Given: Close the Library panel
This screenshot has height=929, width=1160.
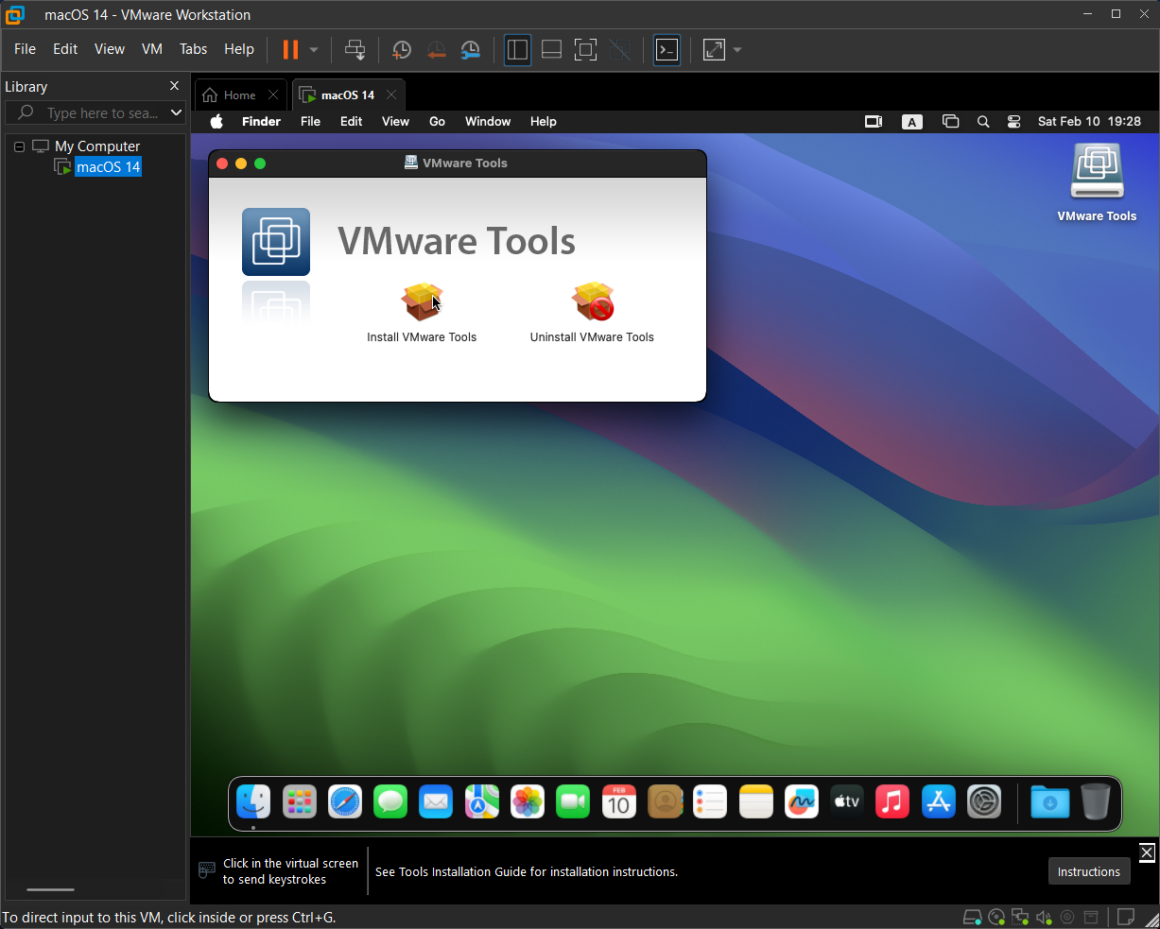Looking at the screenshot, I should (x=175, y=86).
